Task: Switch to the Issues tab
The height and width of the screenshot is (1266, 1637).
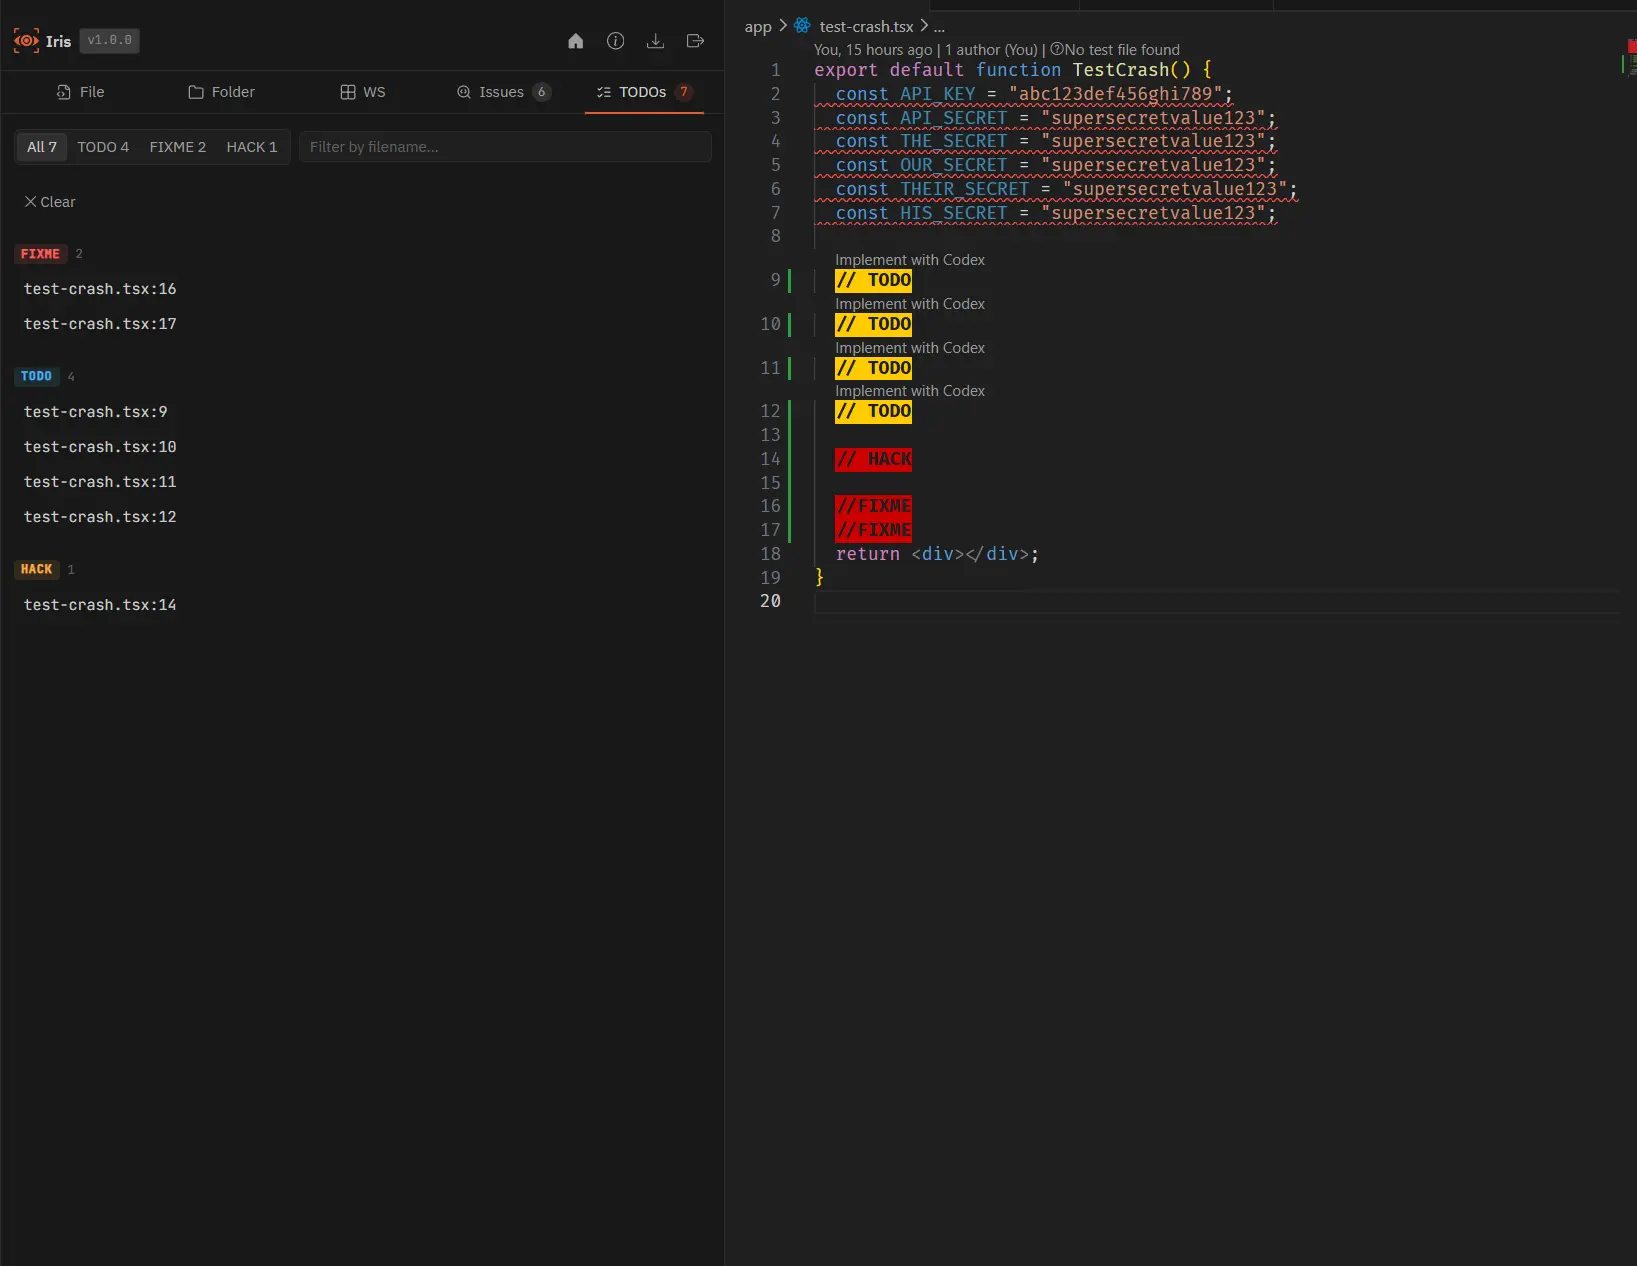Action: [x=503, y=92]
